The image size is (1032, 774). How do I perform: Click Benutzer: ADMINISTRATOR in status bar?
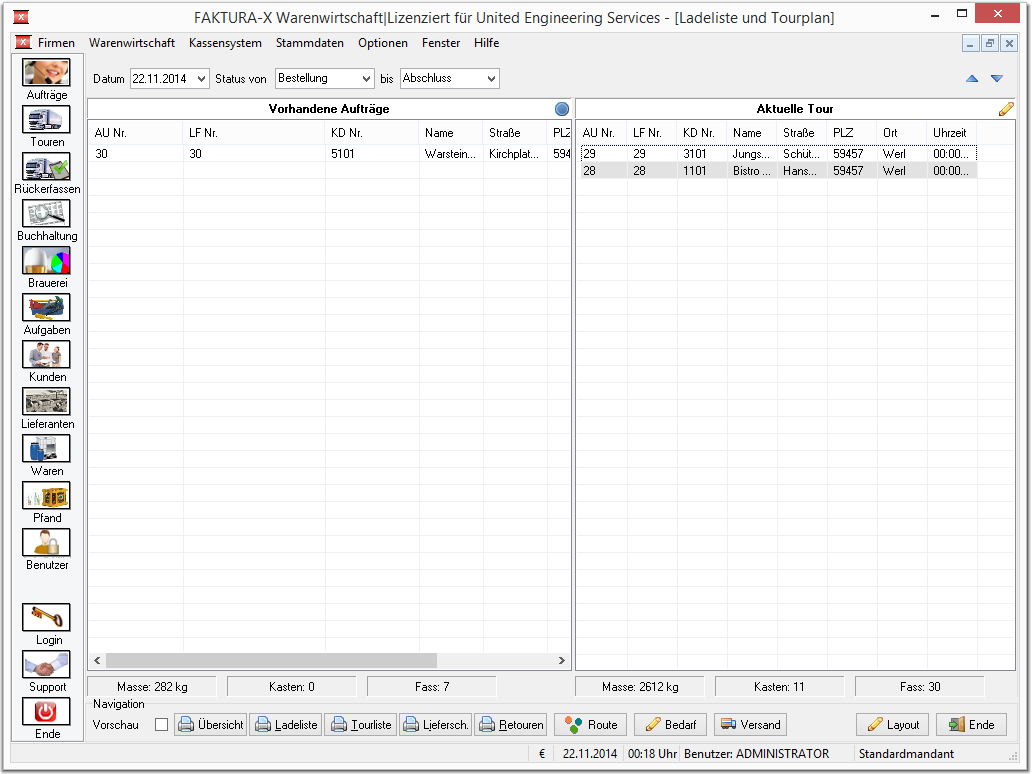tap(756, 754)
